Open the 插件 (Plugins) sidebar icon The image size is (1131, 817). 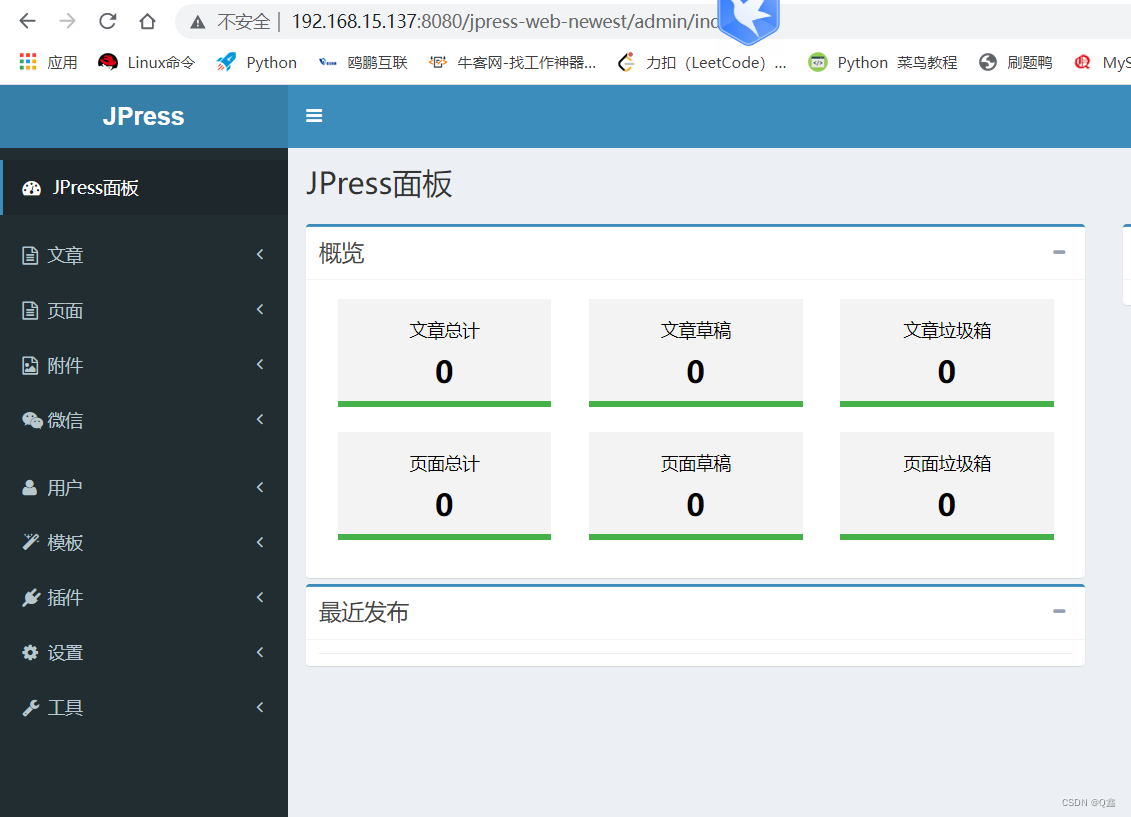30,597
